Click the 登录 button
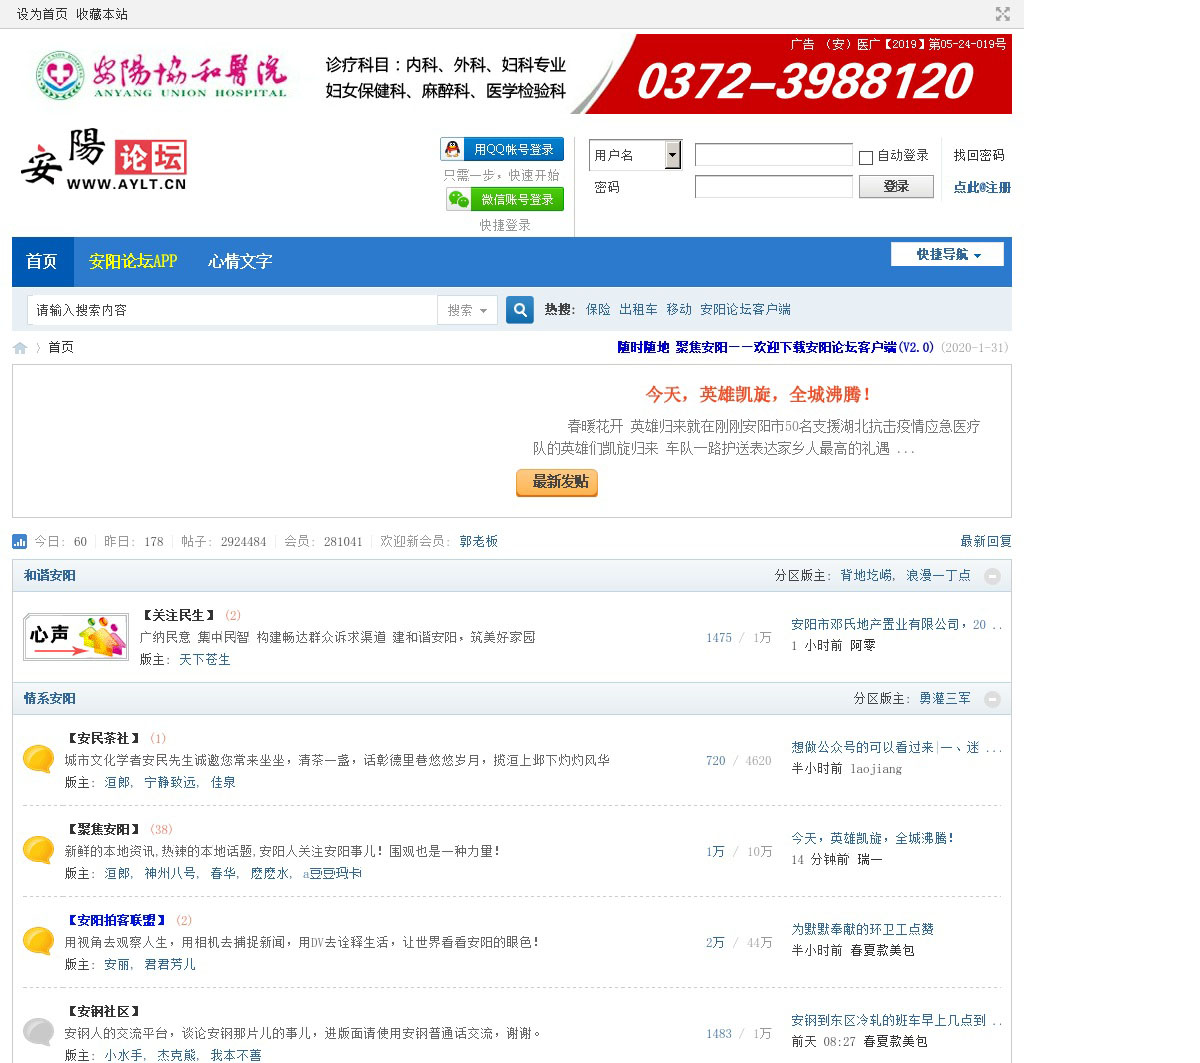Screen dimensions: 1200x1063 [896, 186]
